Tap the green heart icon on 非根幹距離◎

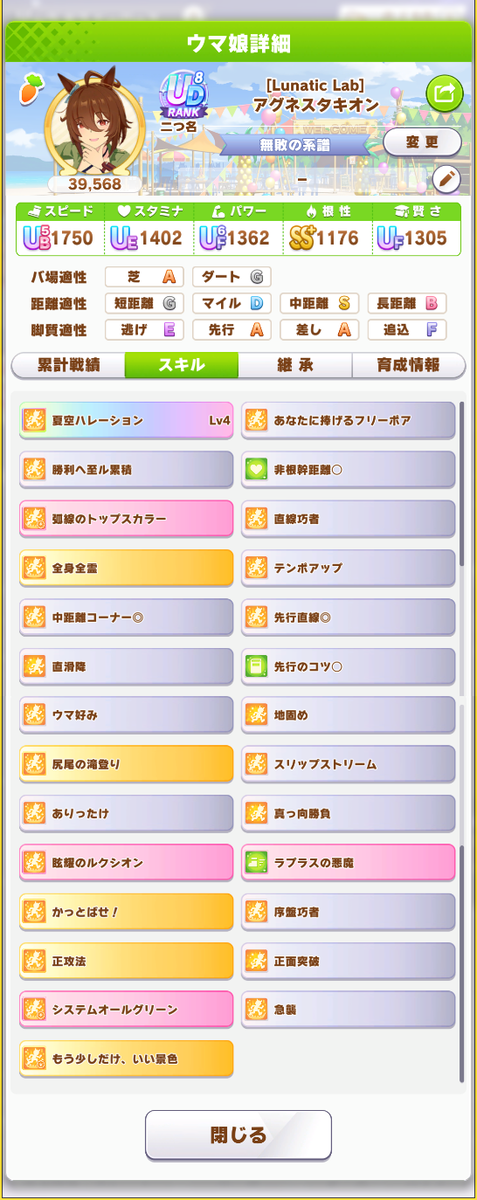click(x=256, y=469)
